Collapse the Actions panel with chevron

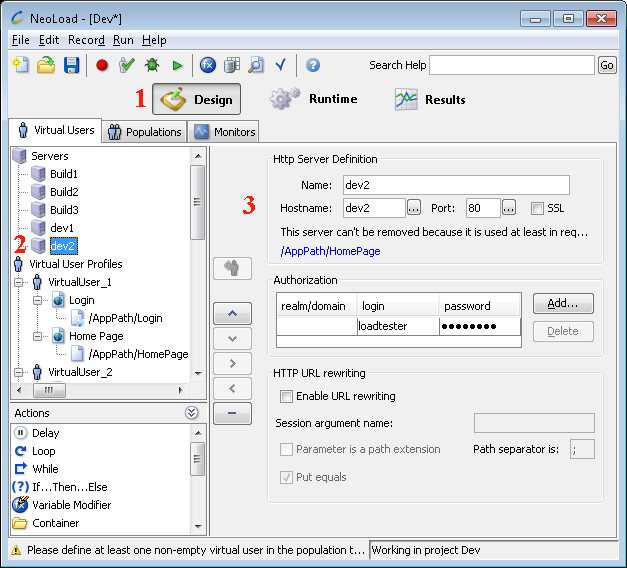(x=191, y=413)
